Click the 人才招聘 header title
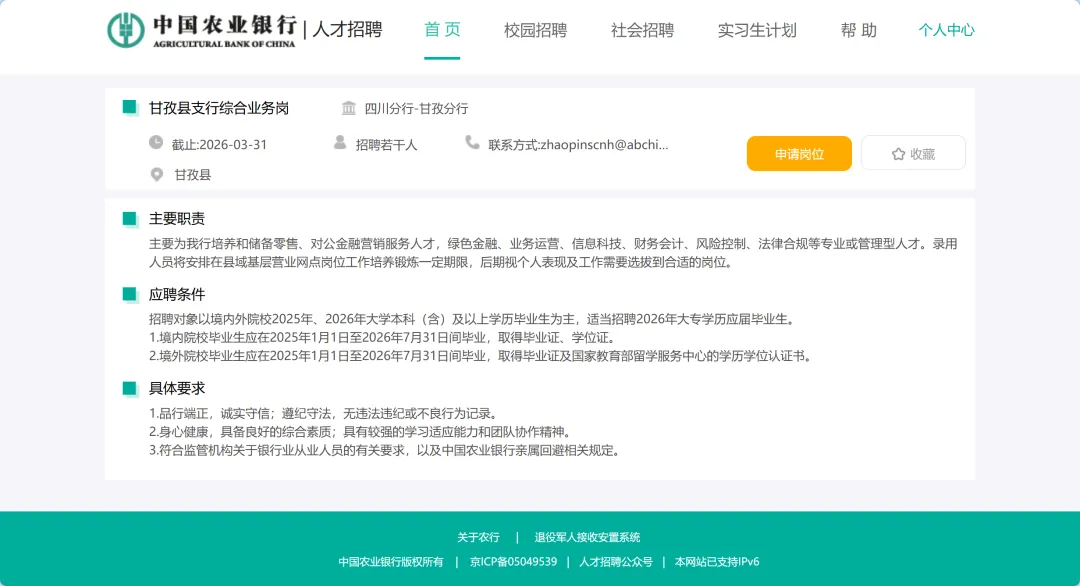The image size is (1080, 586). [x=347, y=30]
